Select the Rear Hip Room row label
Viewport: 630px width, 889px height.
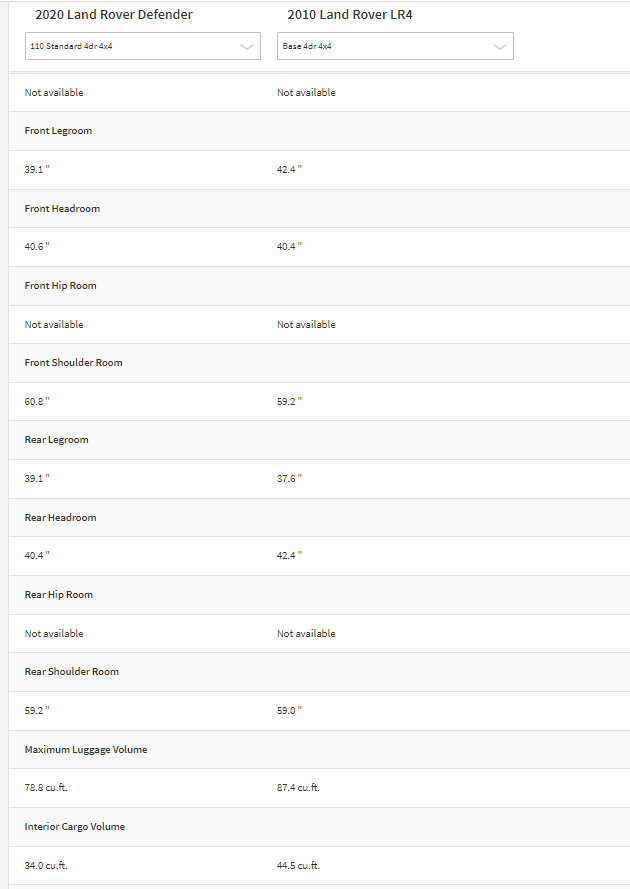pyautogui.click(x=59, y=595)
